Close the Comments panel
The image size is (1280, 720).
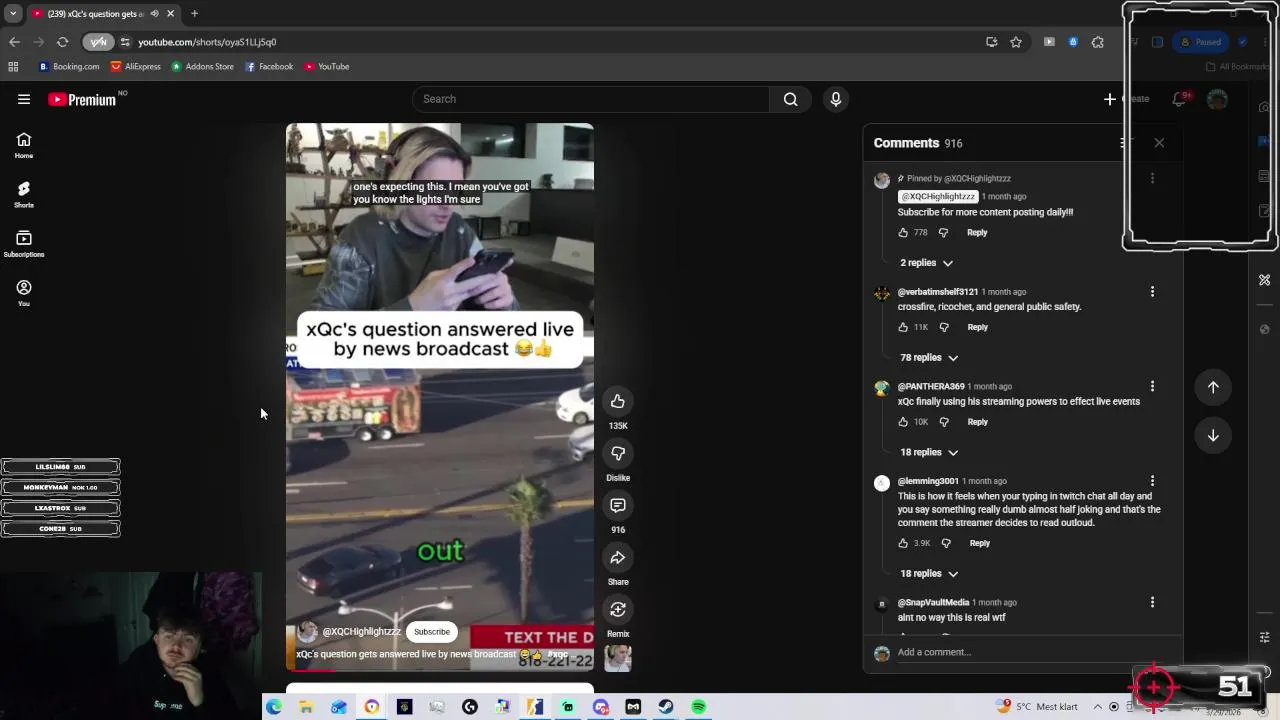point(1159,143)
